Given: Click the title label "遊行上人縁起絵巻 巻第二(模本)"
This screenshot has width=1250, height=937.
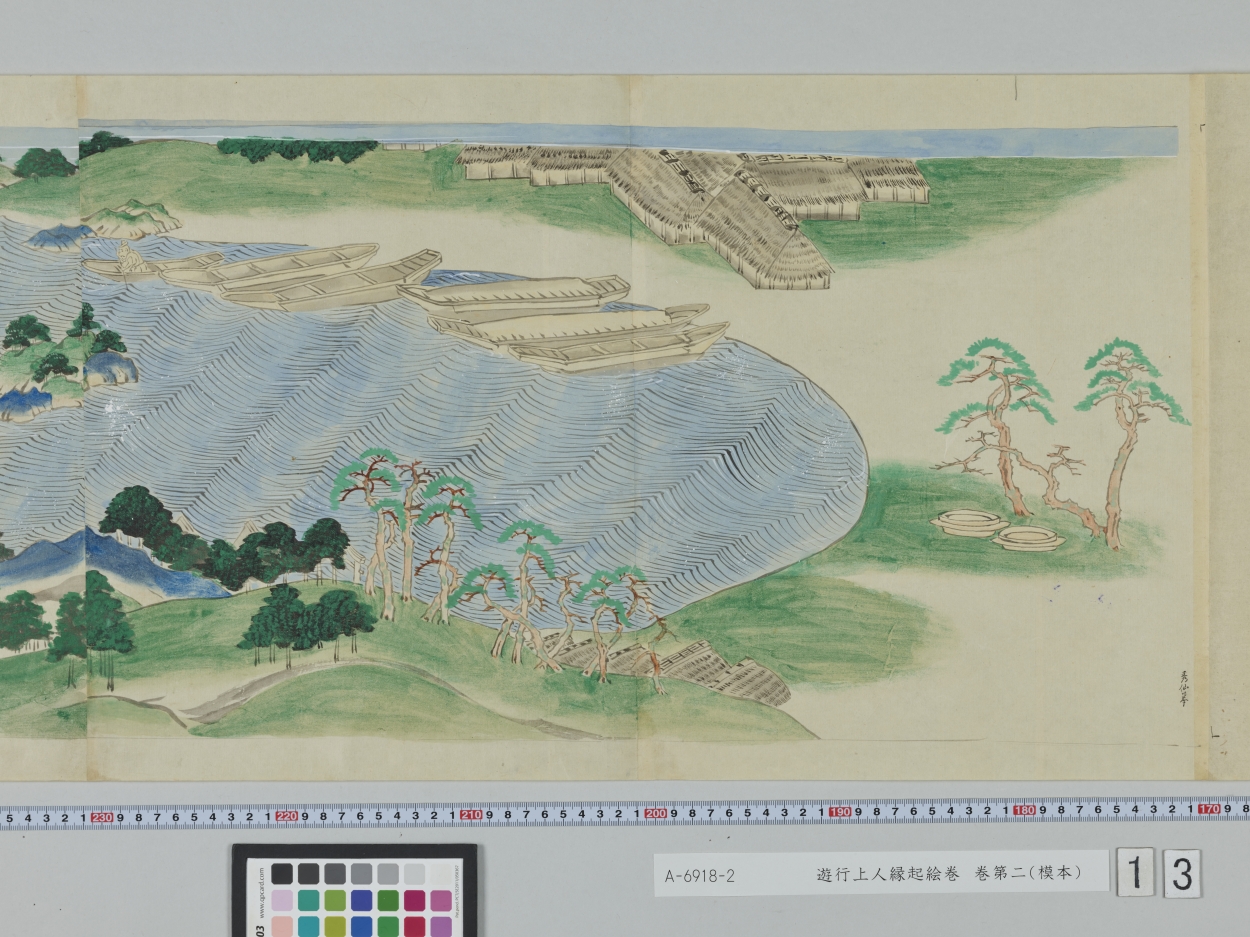Looking at the screenshot, I should [x=949, y=873].
